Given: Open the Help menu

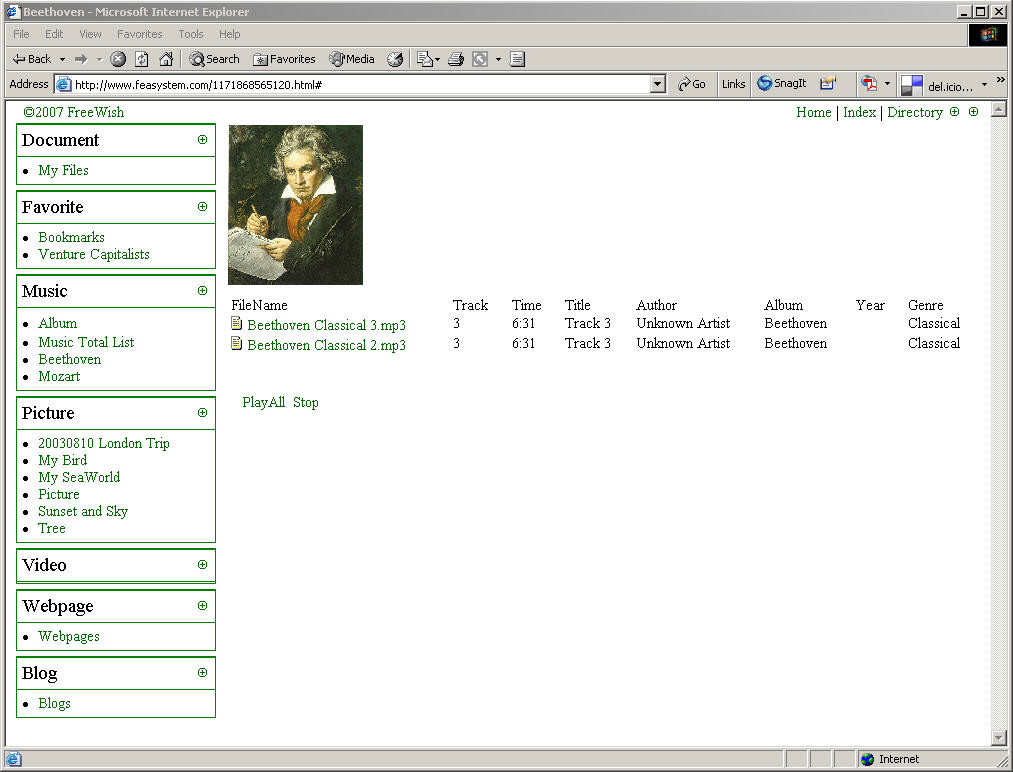Looking at the screenshot, I should 229,34.
